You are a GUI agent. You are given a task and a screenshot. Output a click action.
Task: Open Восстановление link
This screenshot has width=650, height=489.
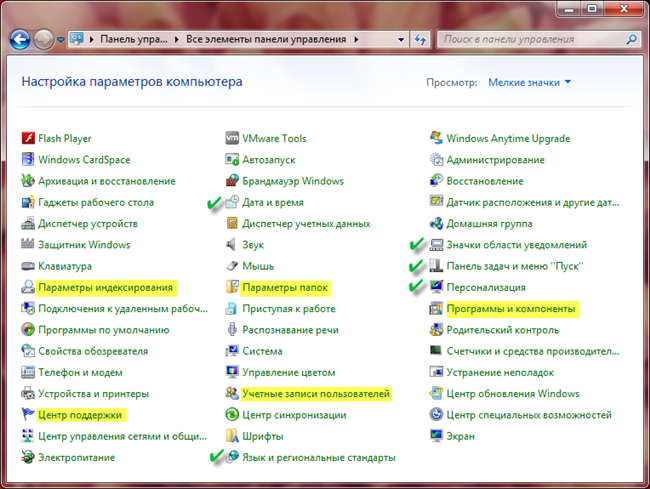(x=485, y=181)
